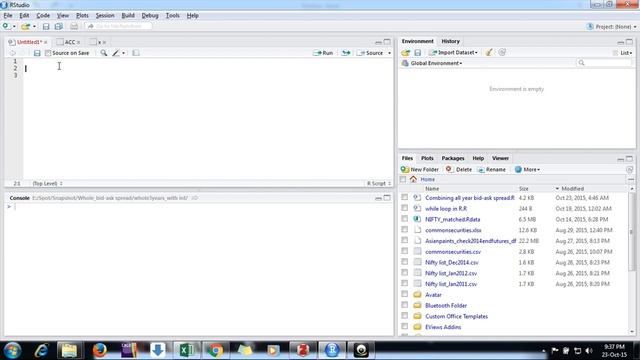Open Find/Replace with the magnifier icon
640x360 pixels.
pyautogui.click(x=104, y=53)
